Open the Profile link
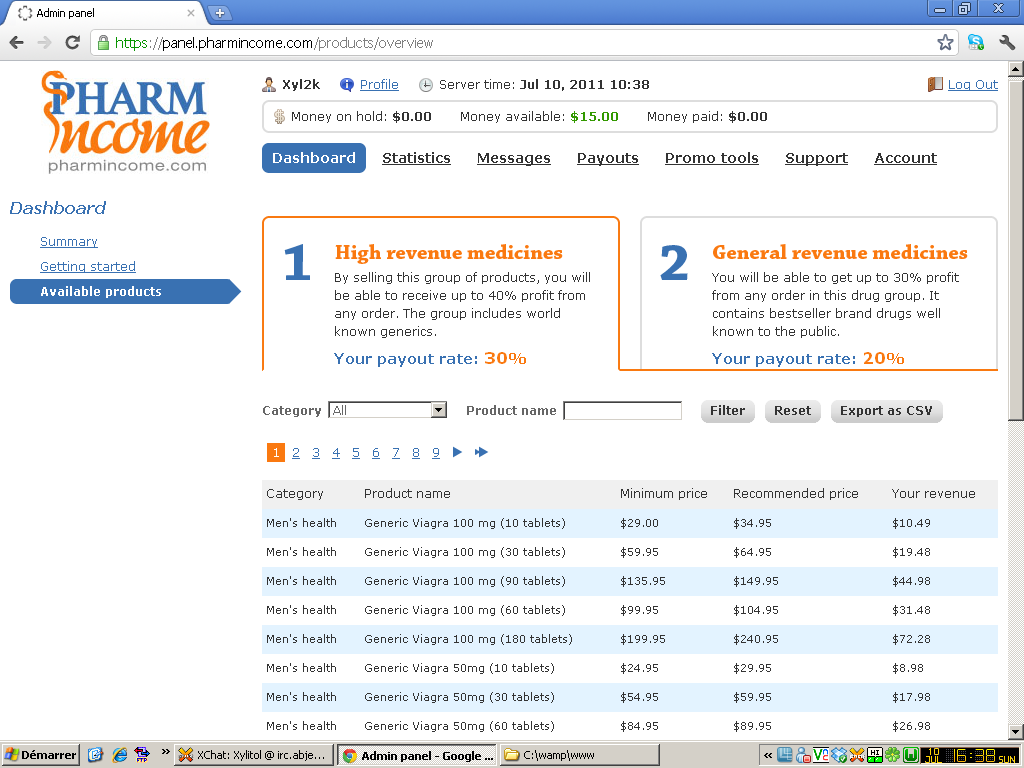Image resolution: width=1024 pixels, height=768 pixels. (x=379, y=85)
